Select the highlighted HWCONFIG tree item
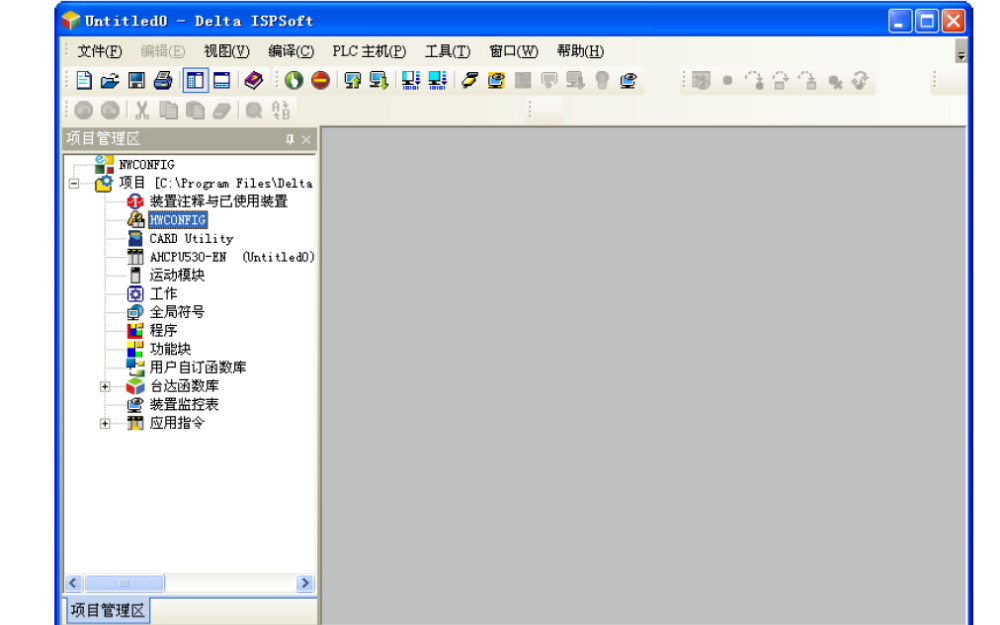Screen dimensions: 1000x625 pos(178,220)
